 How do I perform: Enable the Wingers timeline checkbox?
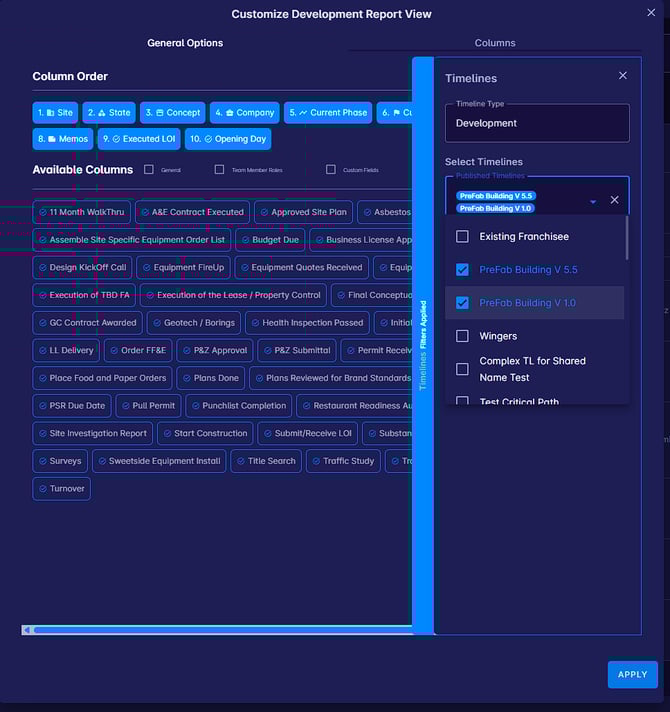[x=462, y=336]
